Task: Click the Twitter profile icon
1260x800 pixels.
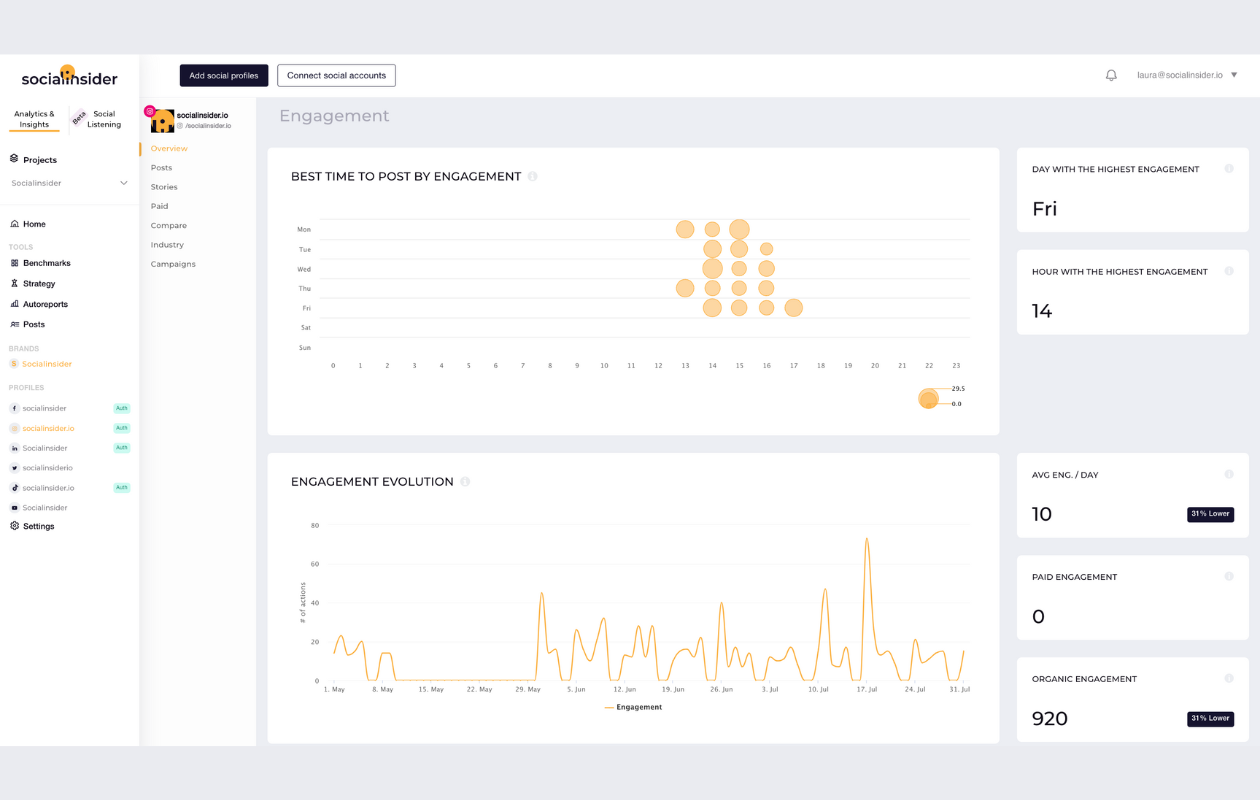Action: click(x=15, y=468)
